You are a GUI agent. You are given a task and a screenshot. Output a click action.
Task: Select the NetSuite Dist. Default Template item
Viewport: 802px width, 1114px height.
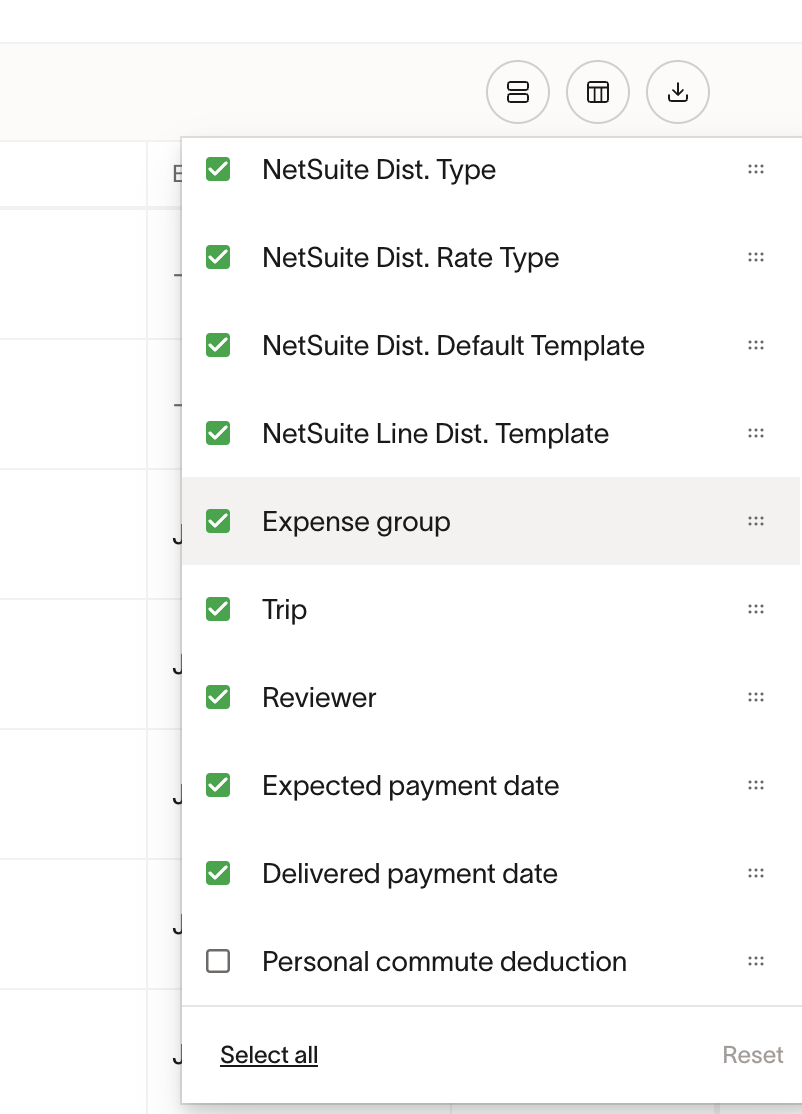[453, 346]
